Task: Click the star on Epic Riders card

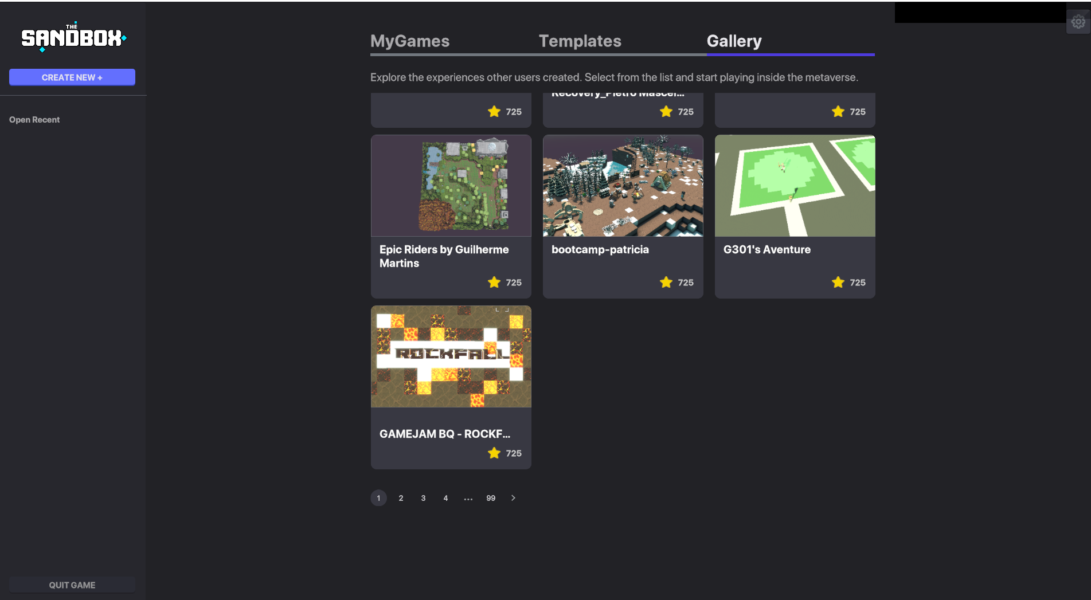Action: 494,282
